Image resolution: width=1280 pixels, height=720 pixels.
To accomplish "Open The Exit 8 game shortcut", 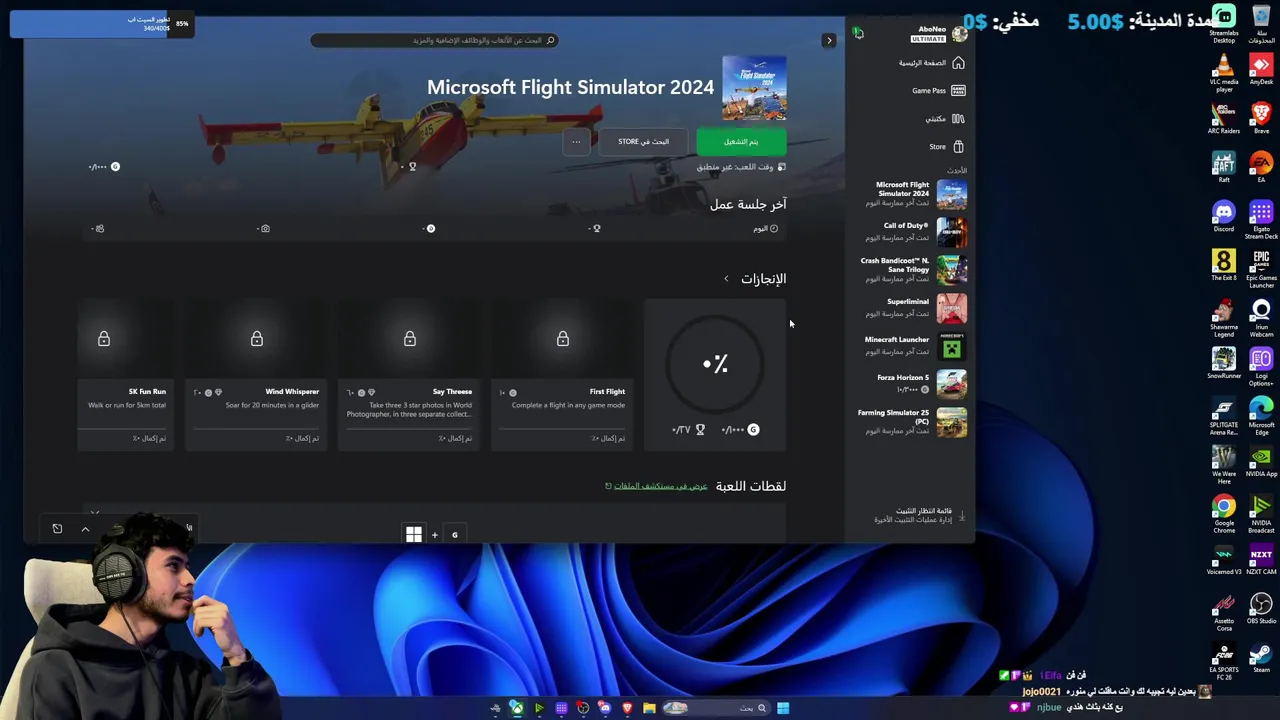I will pos(1224,265).
